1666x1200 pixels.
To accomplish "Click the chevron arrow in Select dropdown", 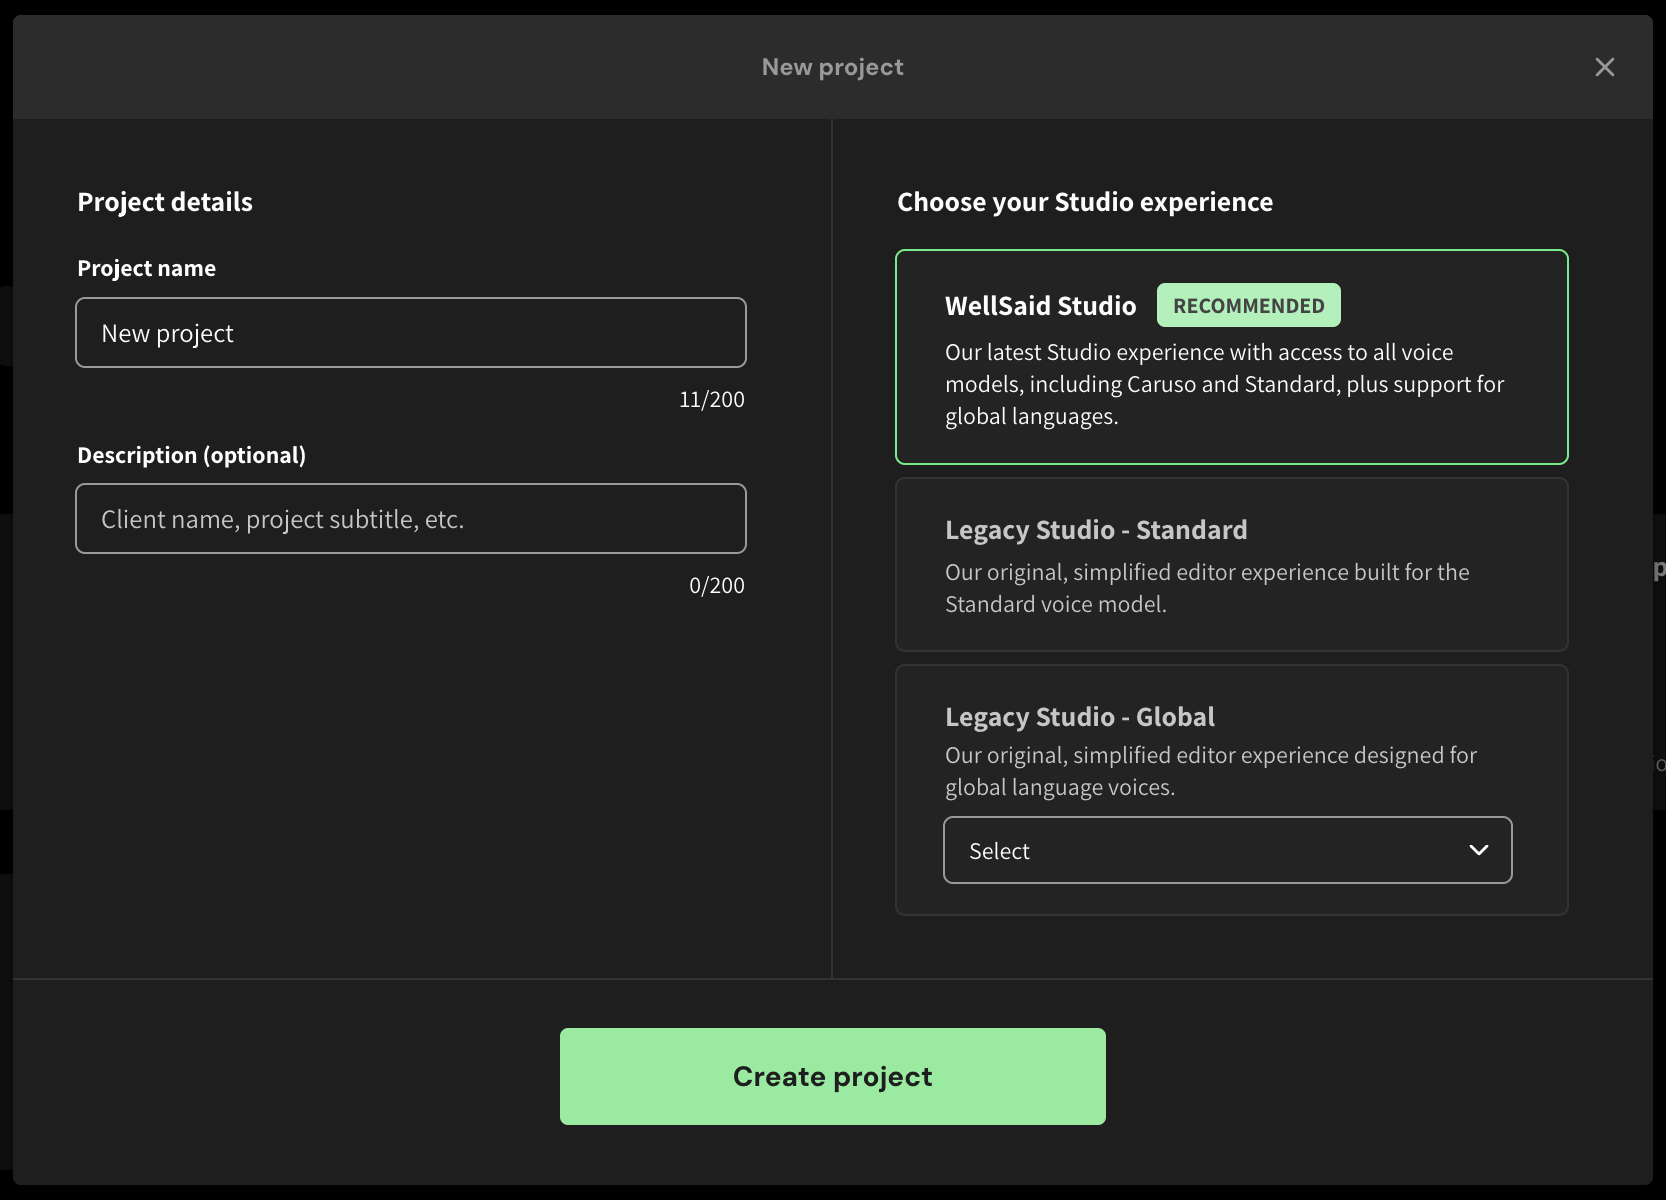I will (1478, 851).
